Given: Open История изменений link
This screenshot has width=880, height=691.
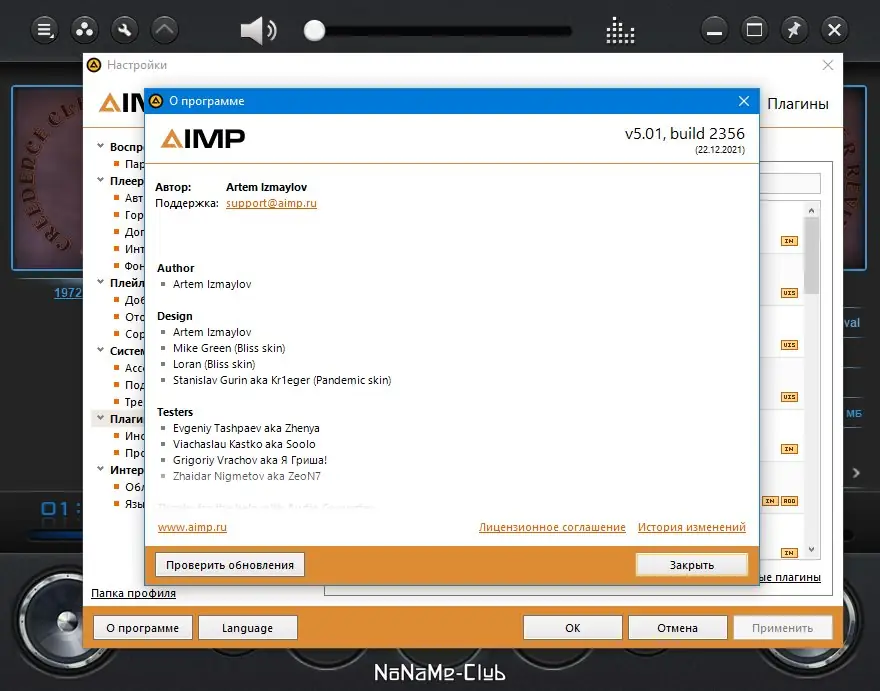Looking at the screenshot, I should (x=691, y=527).
